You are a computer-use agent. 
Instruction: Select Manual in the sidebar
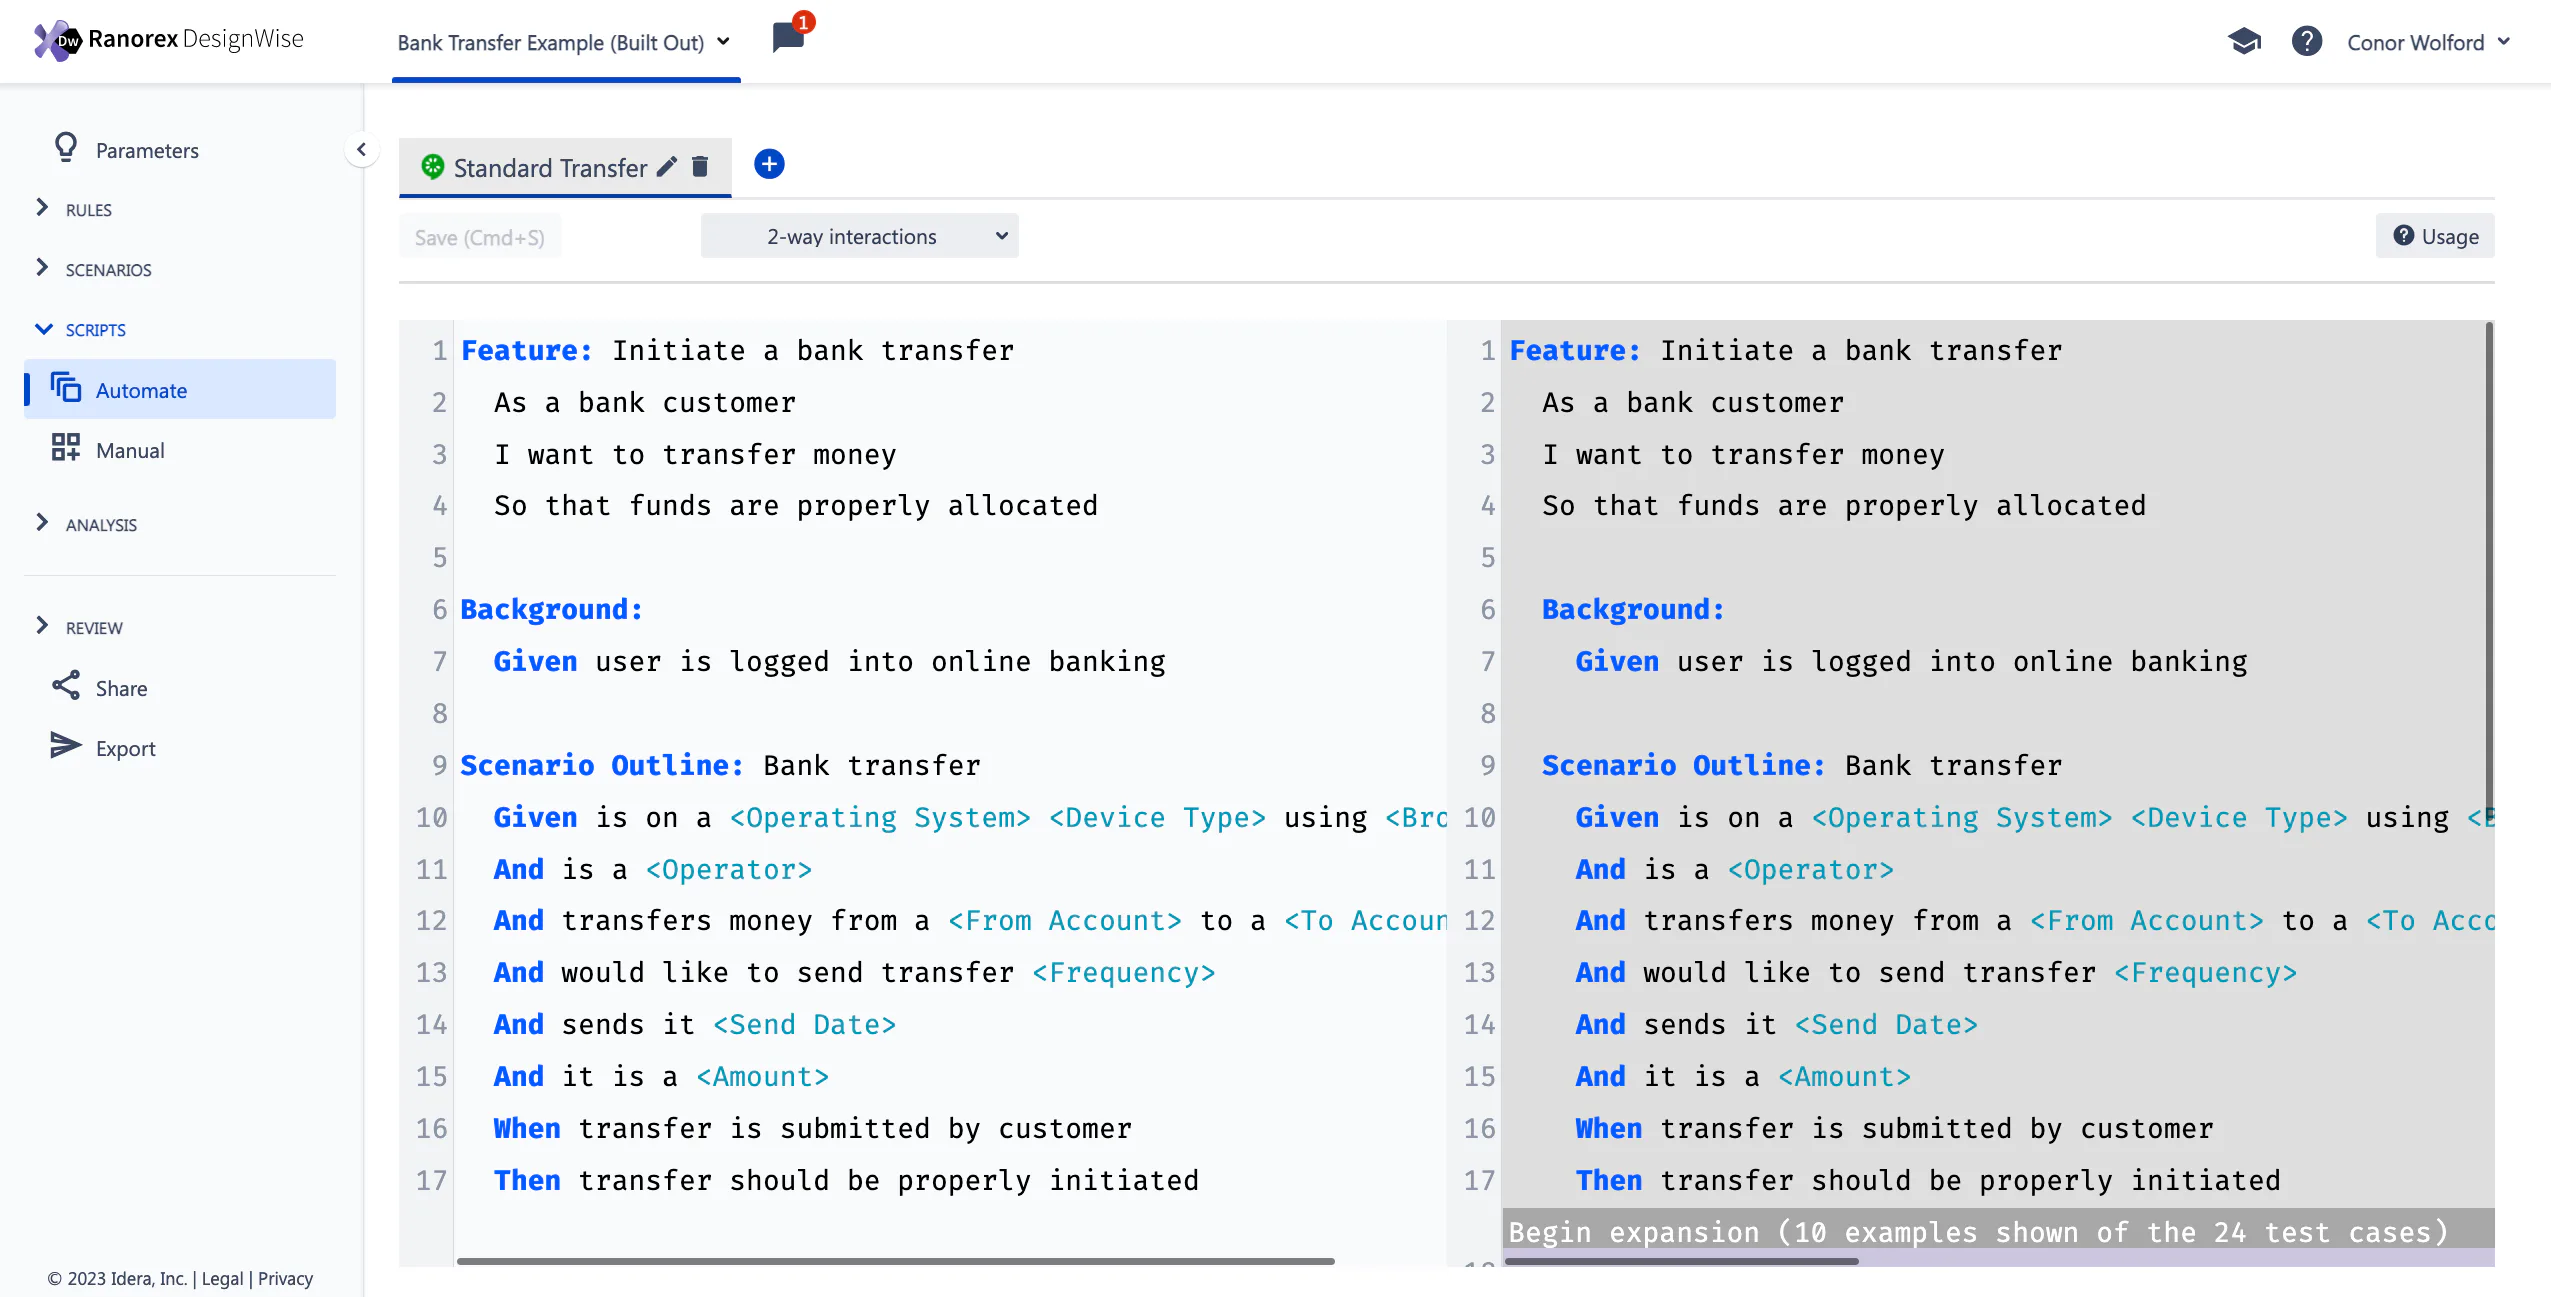click(130, 450)
